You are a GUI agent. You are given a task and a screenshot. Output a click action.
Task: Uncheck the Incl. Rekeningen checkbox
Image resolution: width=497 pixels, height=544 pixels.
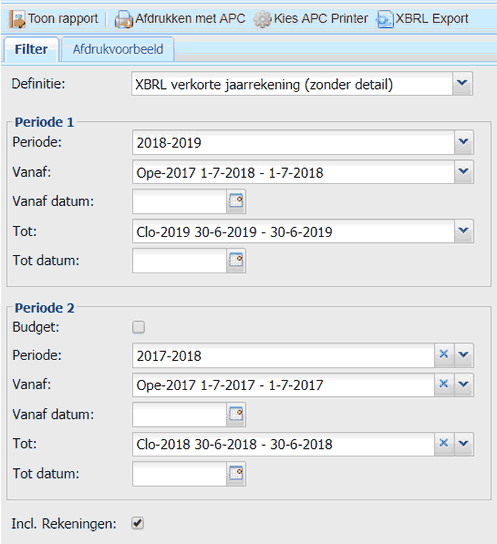138,523
